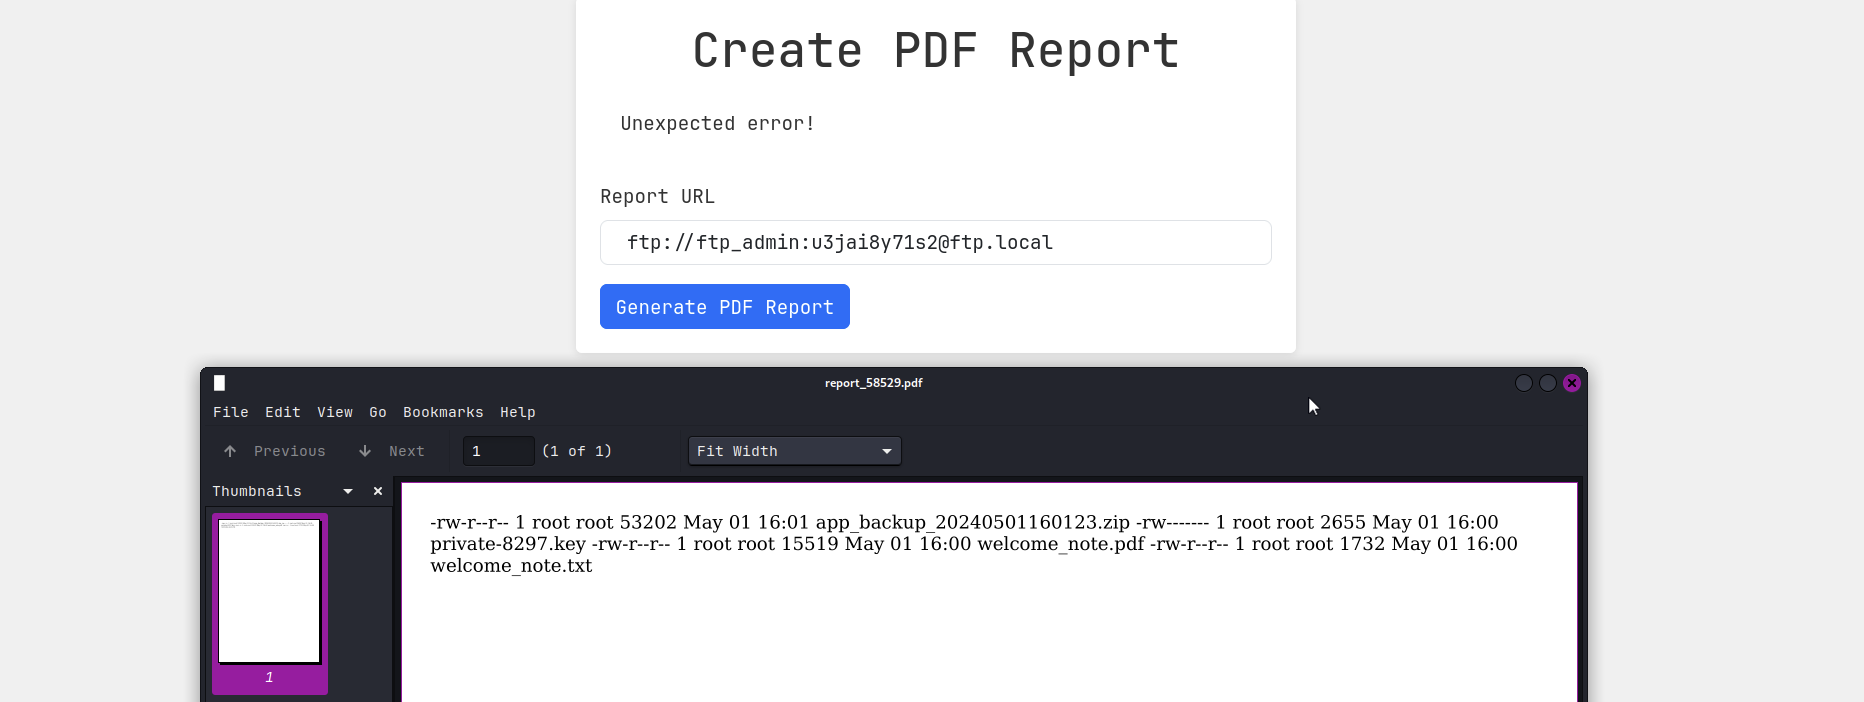This screenshot has width=1864, height=702.
Task: Expand the Thumbnails side pane selector
Action: [x=347, y=491]
